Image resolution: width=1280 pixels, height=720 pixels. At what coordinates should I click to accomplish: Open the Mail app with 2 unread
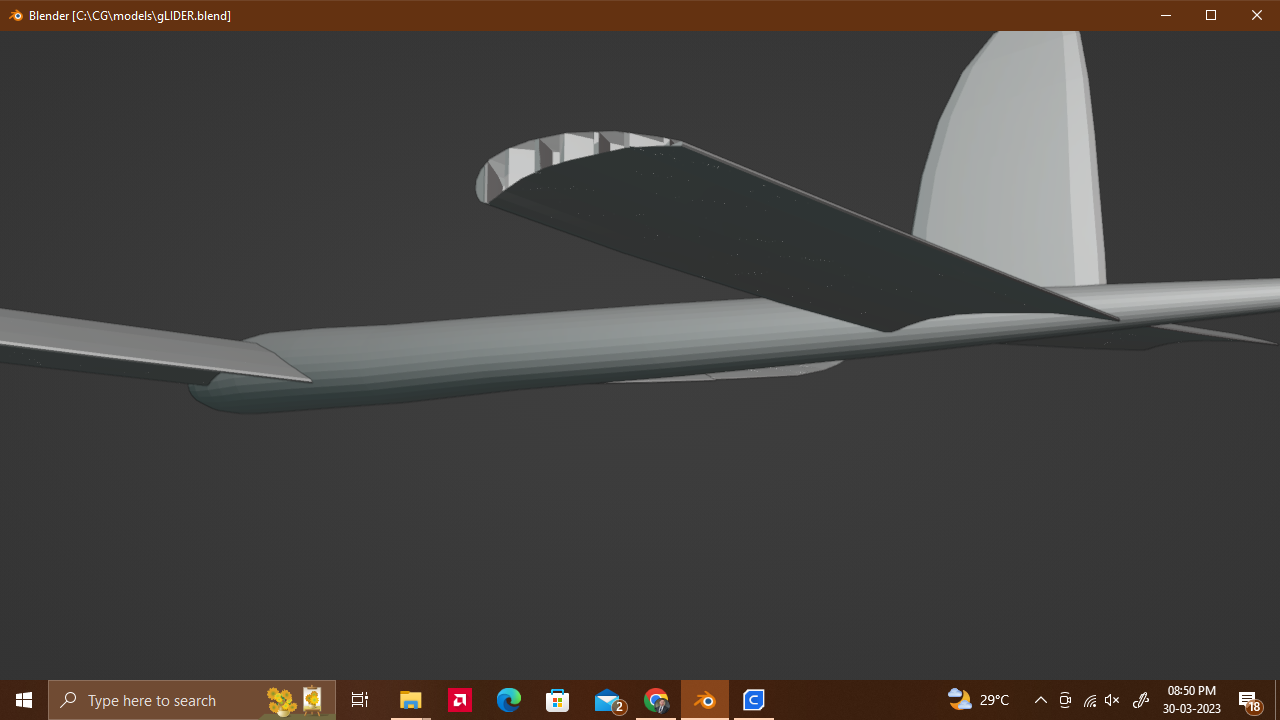pos(608,700)
